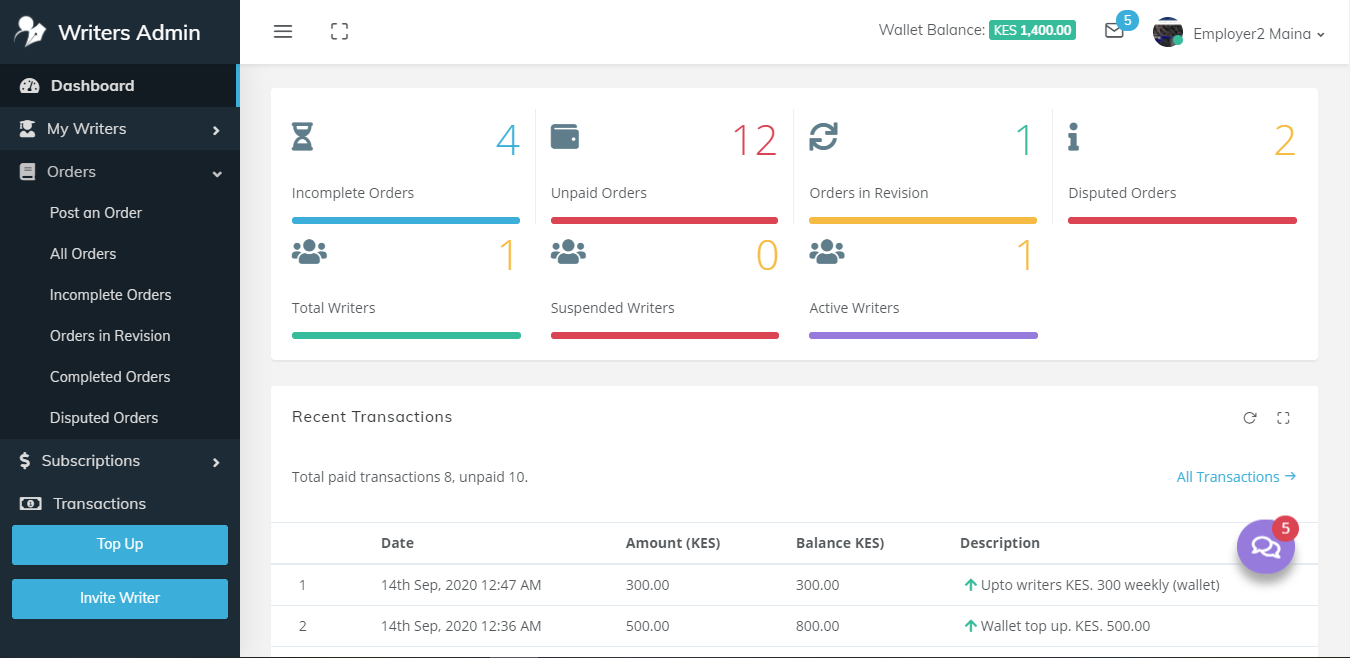Viewport: 1350px width, 658px height.
Task: Click the Recent Transactions heading
Action: click(372, 417)
